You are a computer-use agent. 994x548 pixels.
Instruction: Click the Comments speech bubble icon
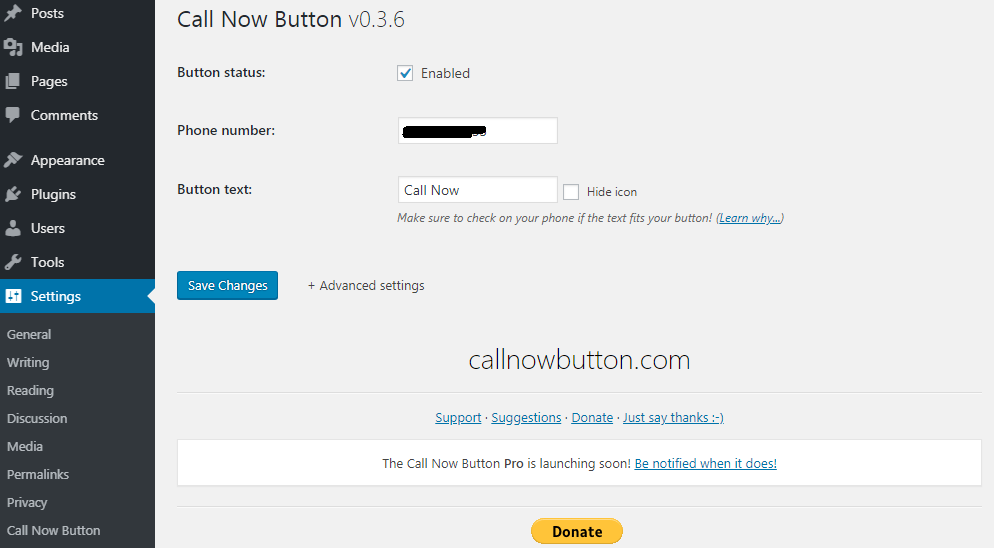pyautogui.click(x=13, y=115)
